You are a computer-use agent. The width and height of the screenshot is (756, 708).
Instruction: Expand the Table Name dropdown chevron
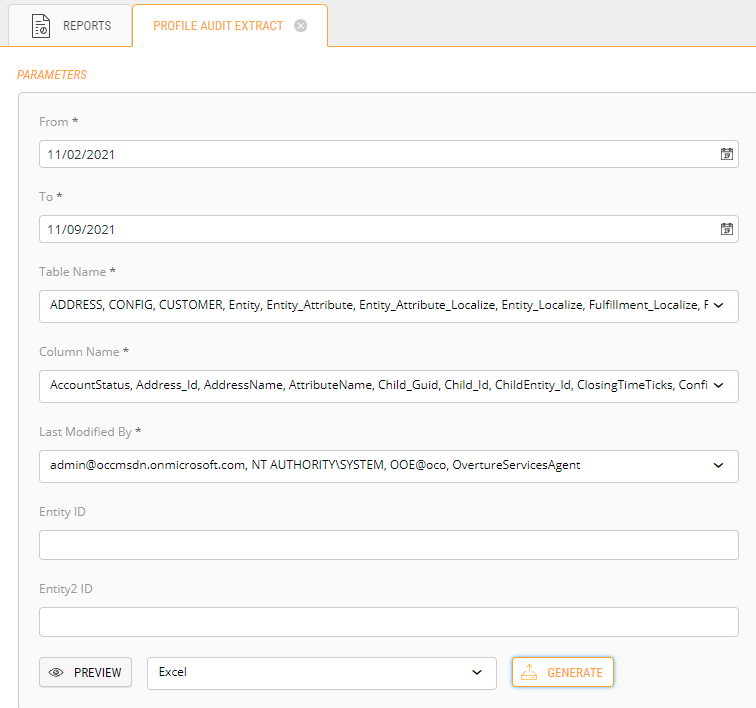click(x=718, y=306)
